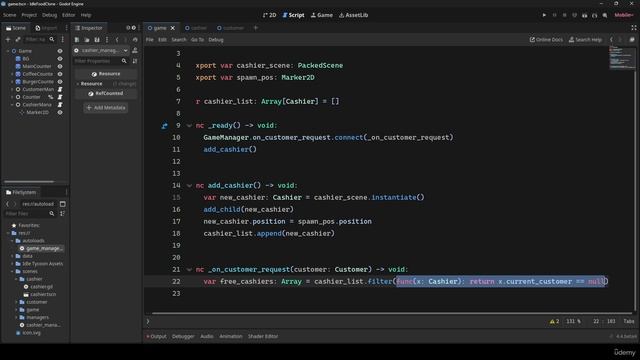The image size is (640, 360).
Task: Switch to the Import dock tab
Action: coord(46,28)
